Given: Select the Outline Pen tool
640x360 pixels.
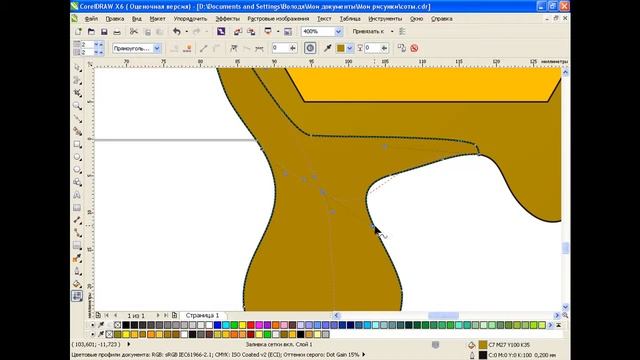Looking at the screenshot, I should (77, 271).
